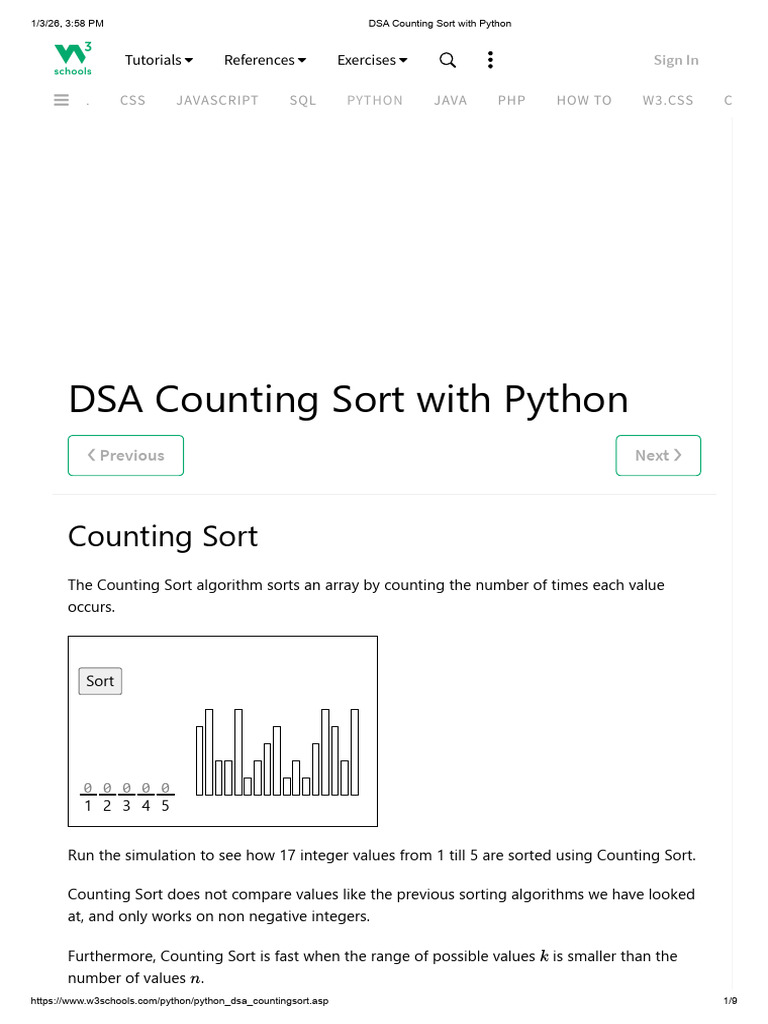Viewport: 768px width, 1024px height.
Task: Expand the Exercises dropdown
Action: click(x=372, y=60)
